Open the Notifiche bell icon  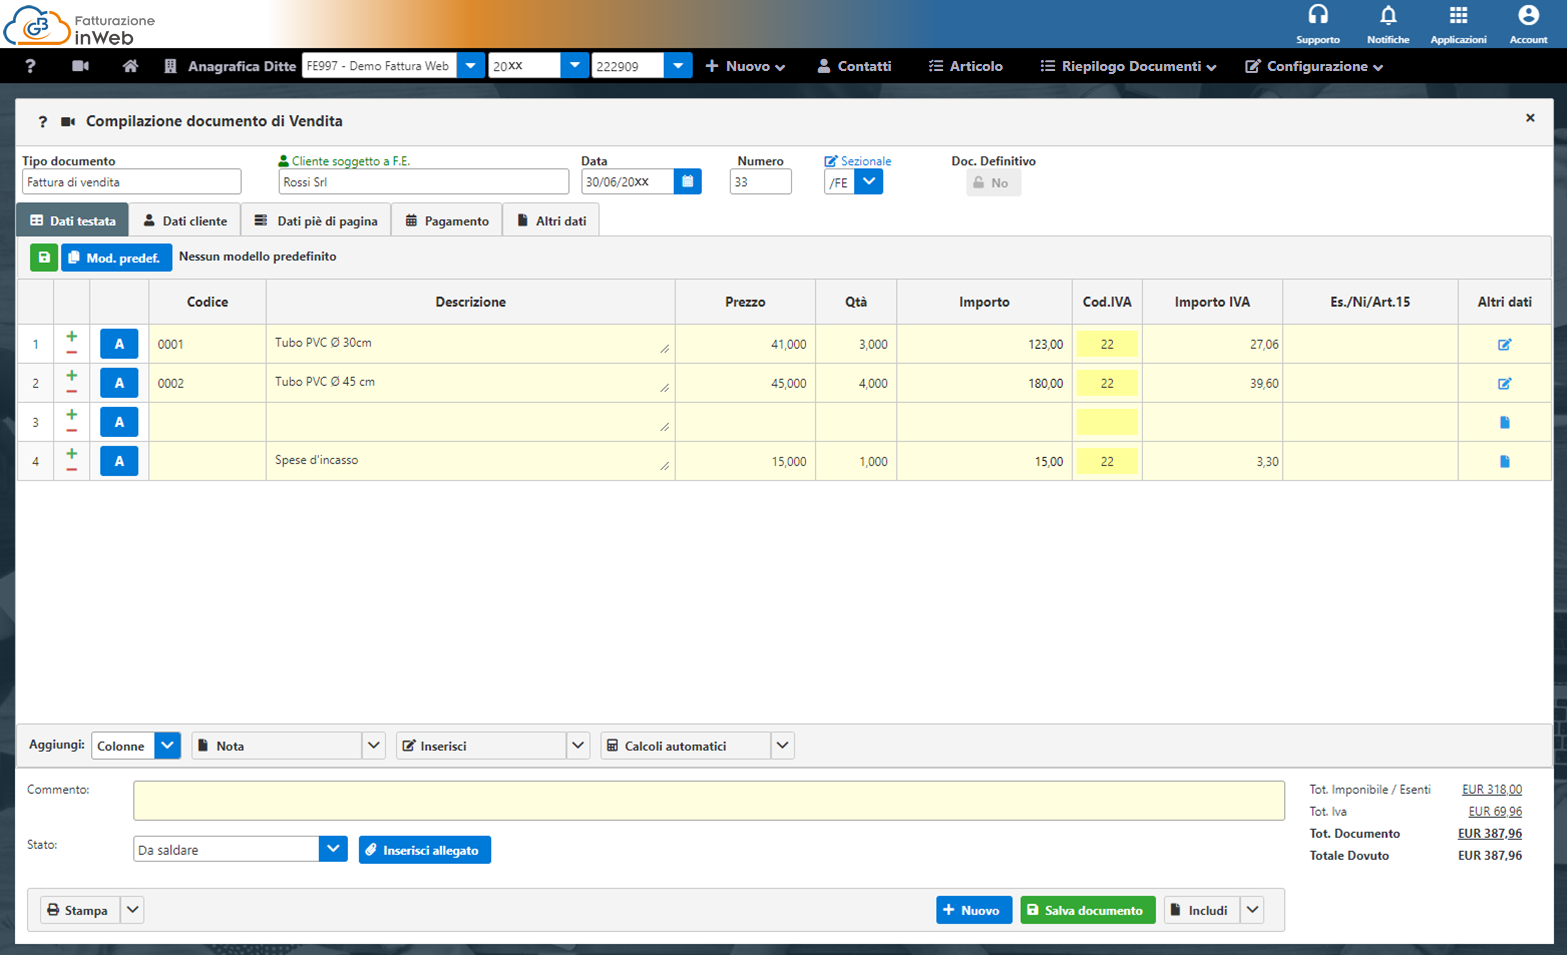pos(1387,16)
